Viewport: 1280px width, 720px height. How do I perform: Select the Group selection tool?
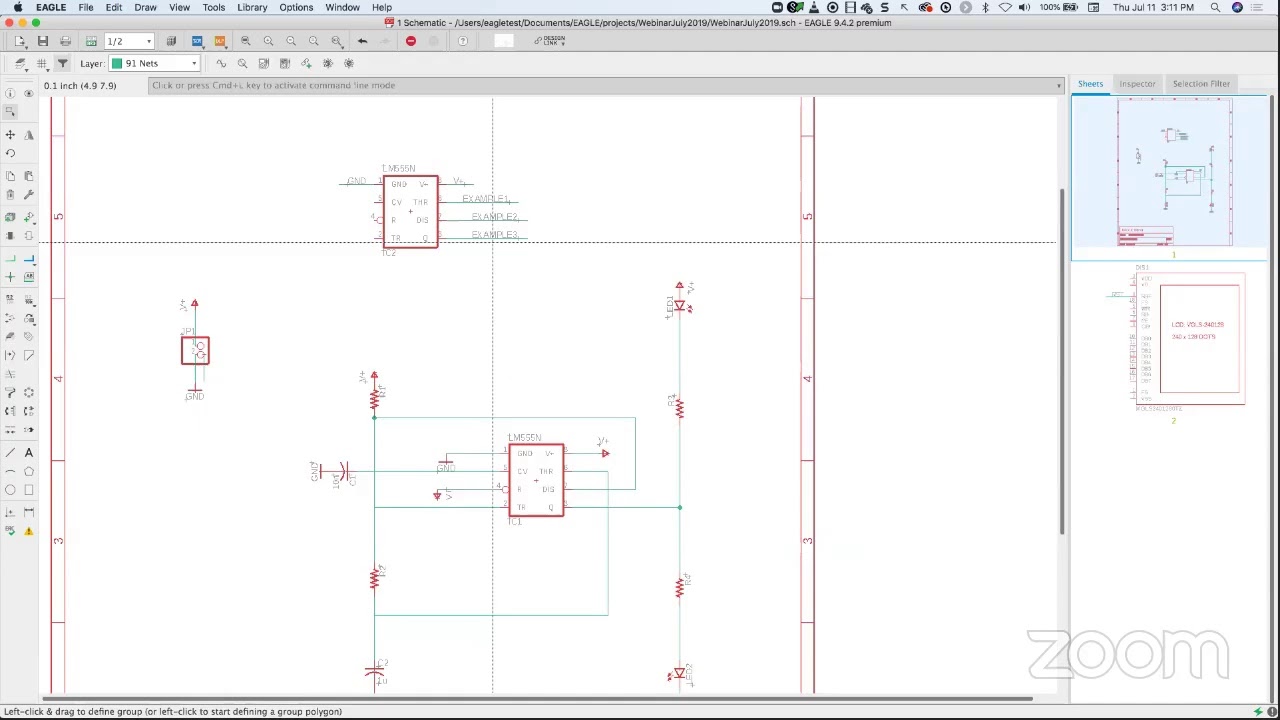tap(10, 113)
